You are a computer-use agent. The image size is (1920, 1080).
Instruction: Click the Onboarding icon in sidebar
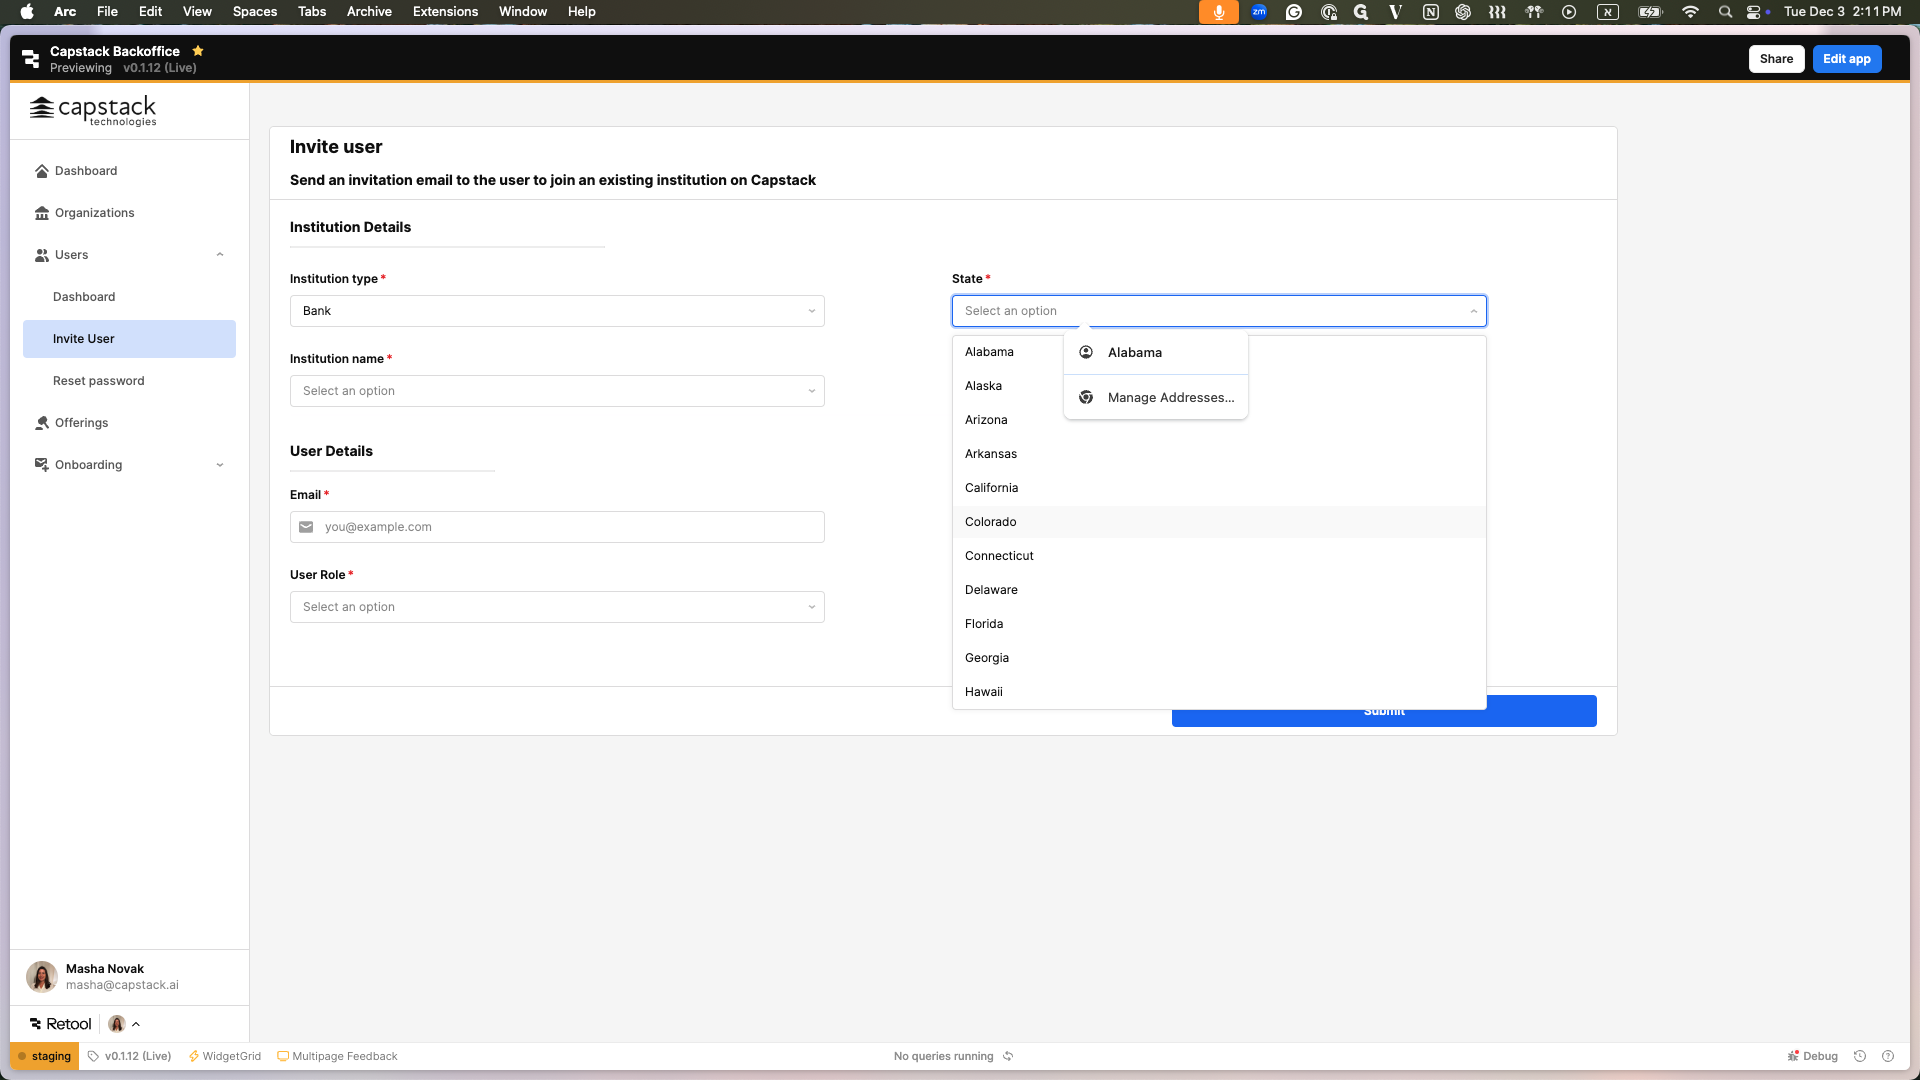(x=42, y=465)
